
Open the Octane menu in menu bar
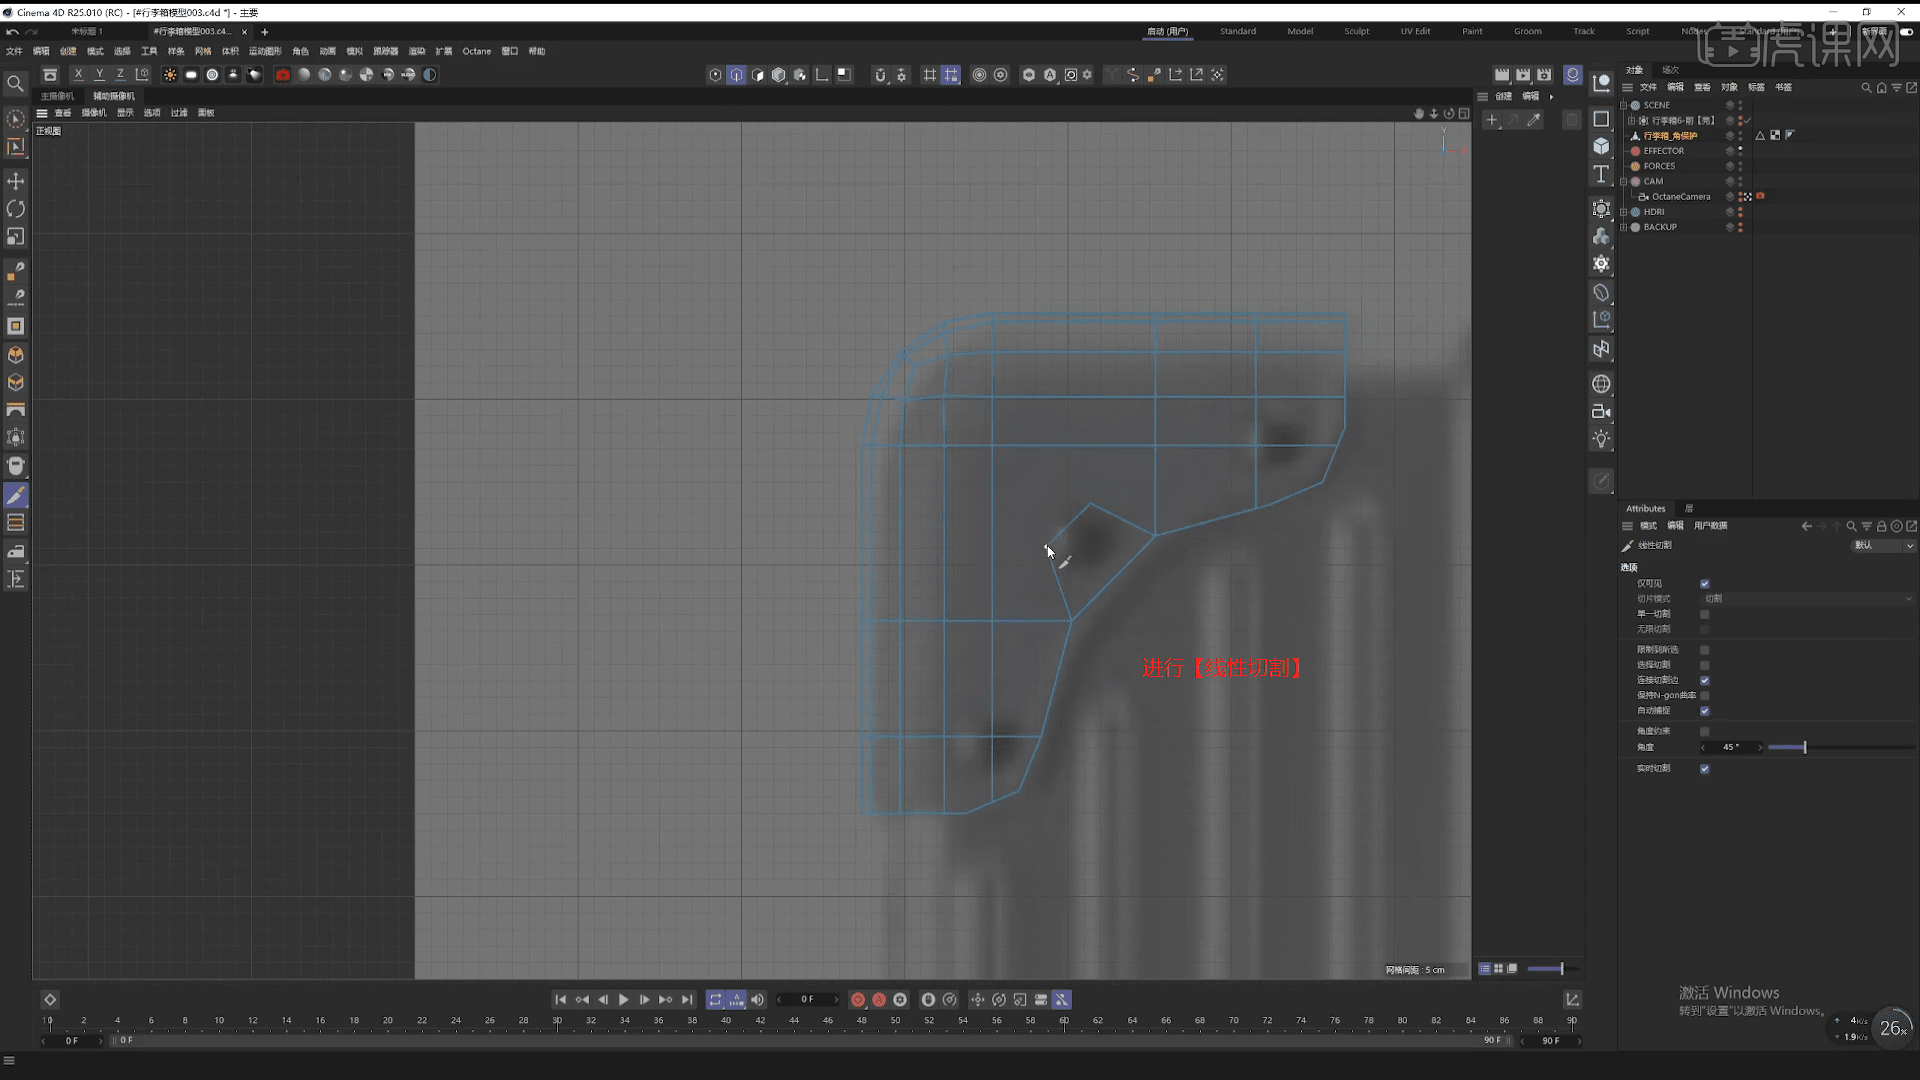476,51
